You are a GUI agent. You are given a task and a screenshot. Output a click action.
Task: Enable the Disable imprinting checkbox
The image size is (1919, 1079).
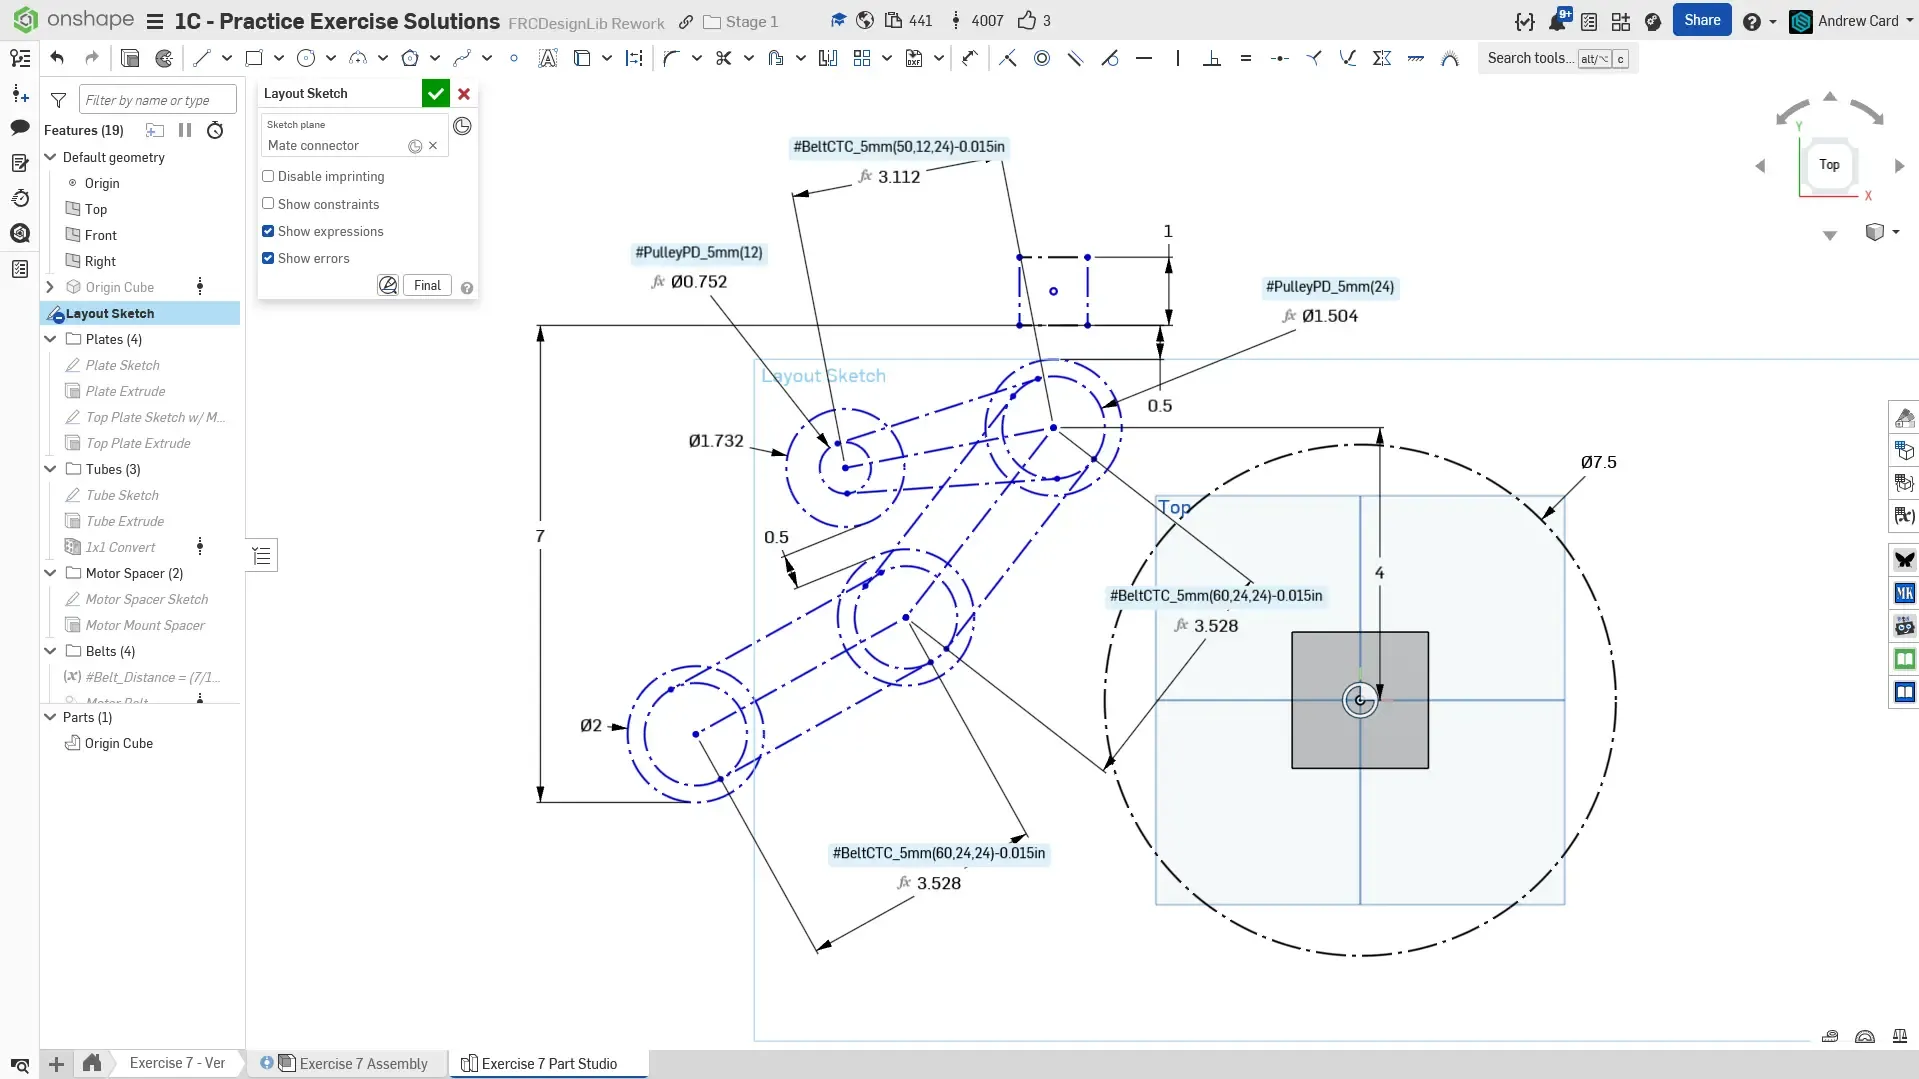click(x=268, y=176)
